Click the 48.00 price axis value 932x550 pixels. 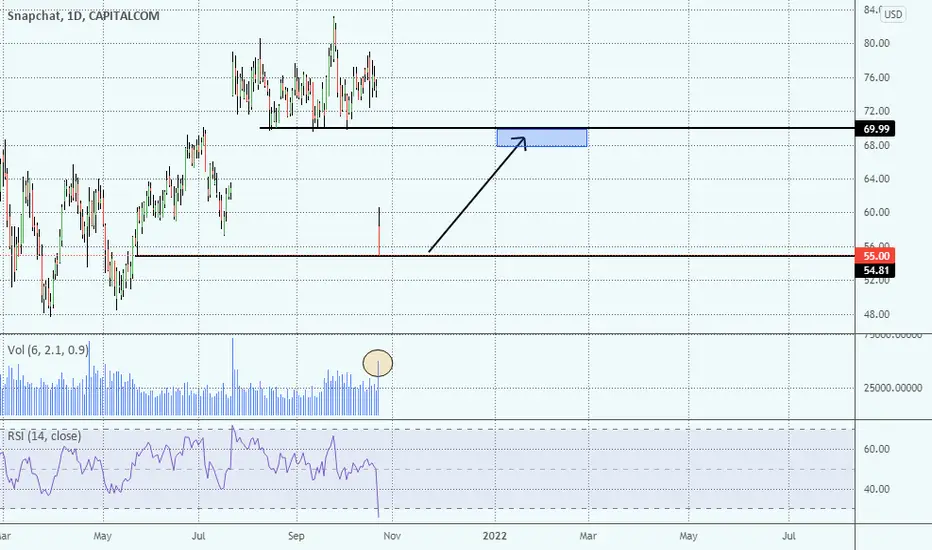pyautogui.click(x=877, y=314)
